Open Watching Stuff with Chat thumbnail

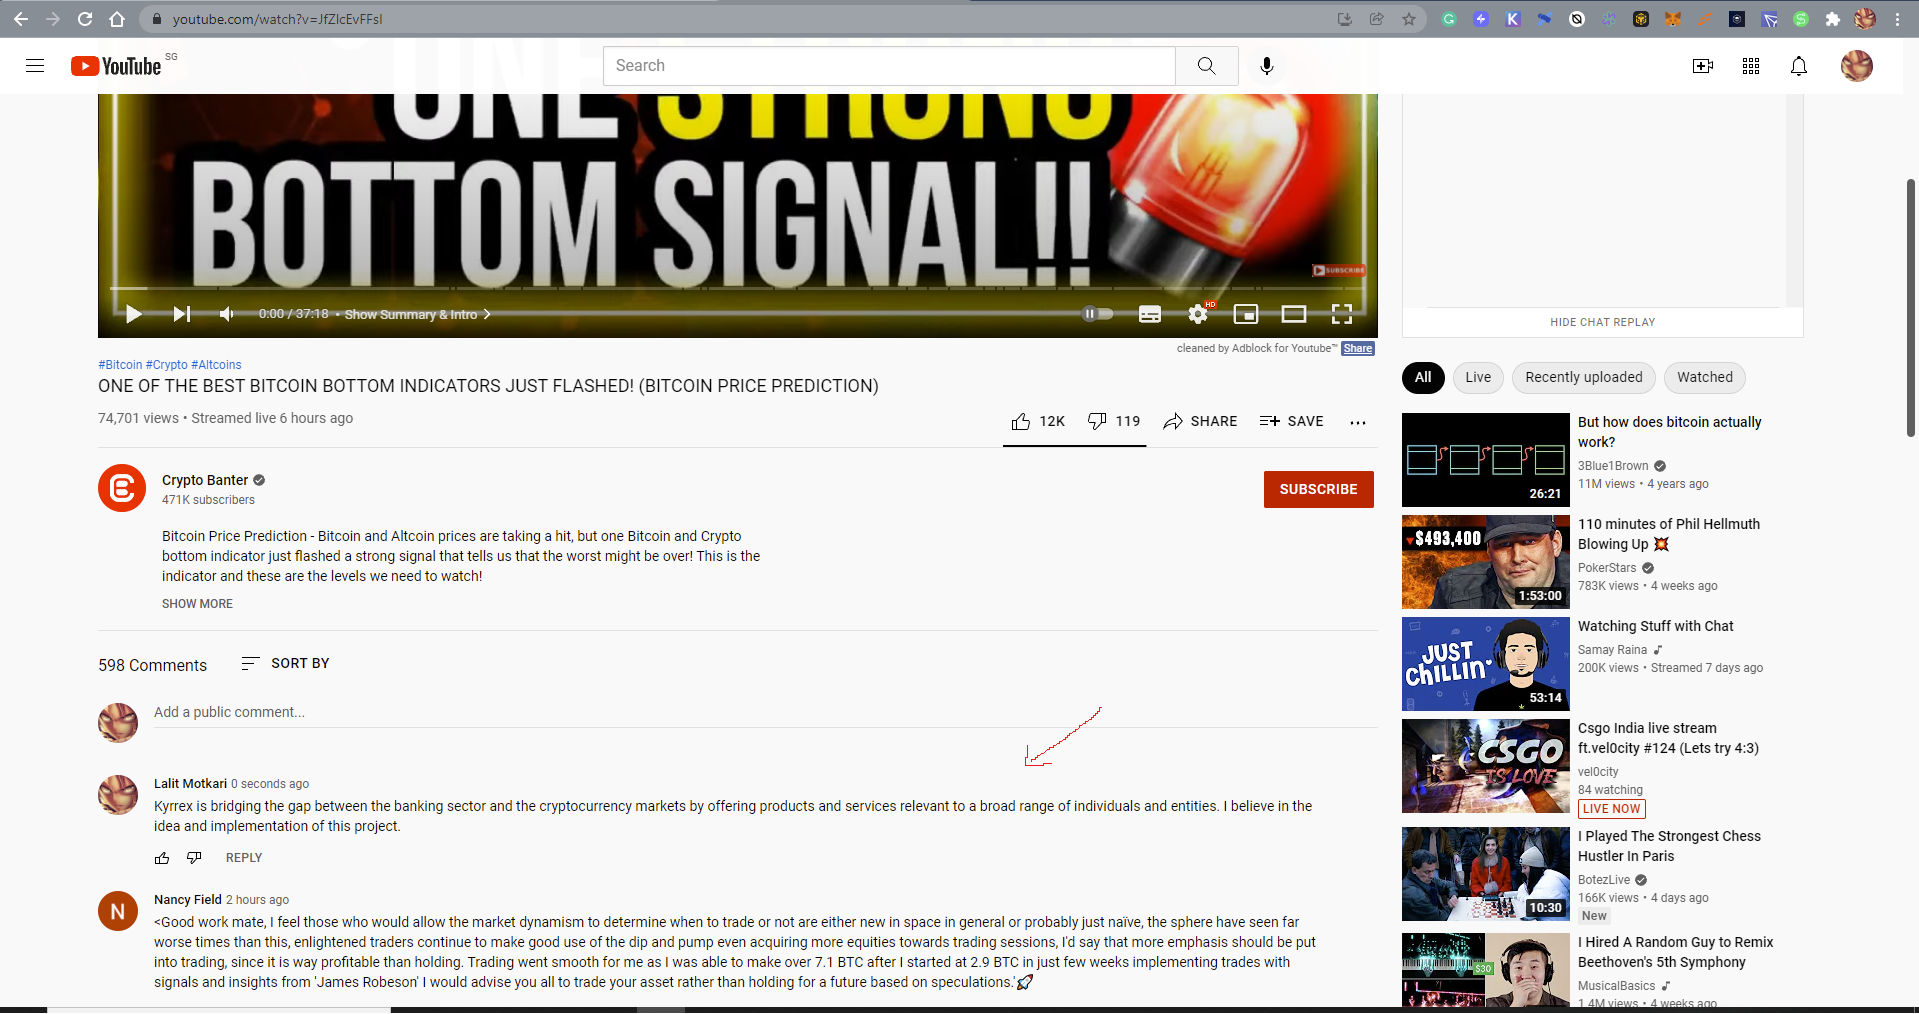[1486, 664]
